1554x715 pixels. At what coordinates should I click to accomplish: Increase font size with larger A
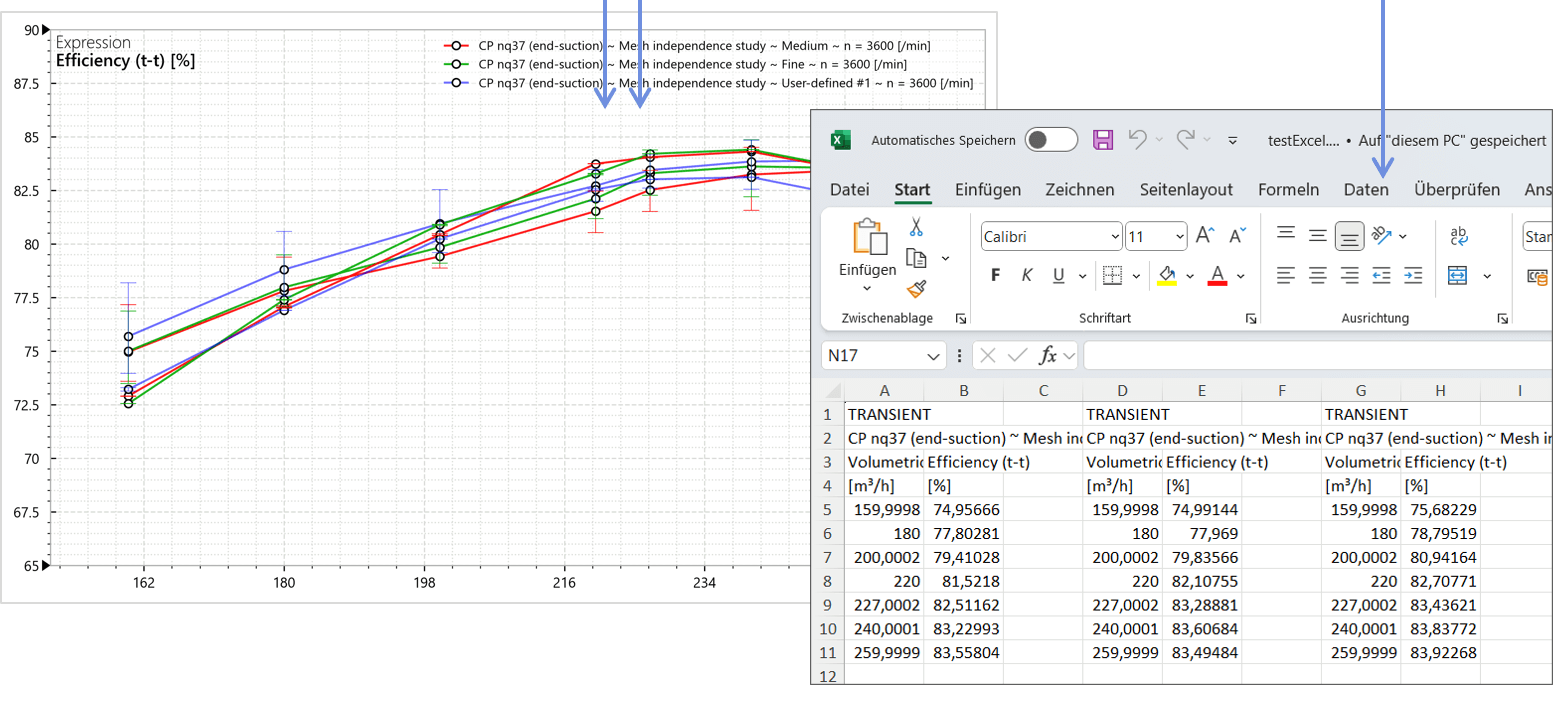[1205, 236]
